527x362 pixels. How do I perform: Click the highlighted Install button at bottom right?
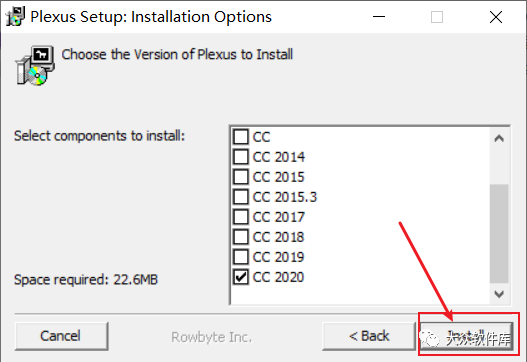click(x=467, y=336)
